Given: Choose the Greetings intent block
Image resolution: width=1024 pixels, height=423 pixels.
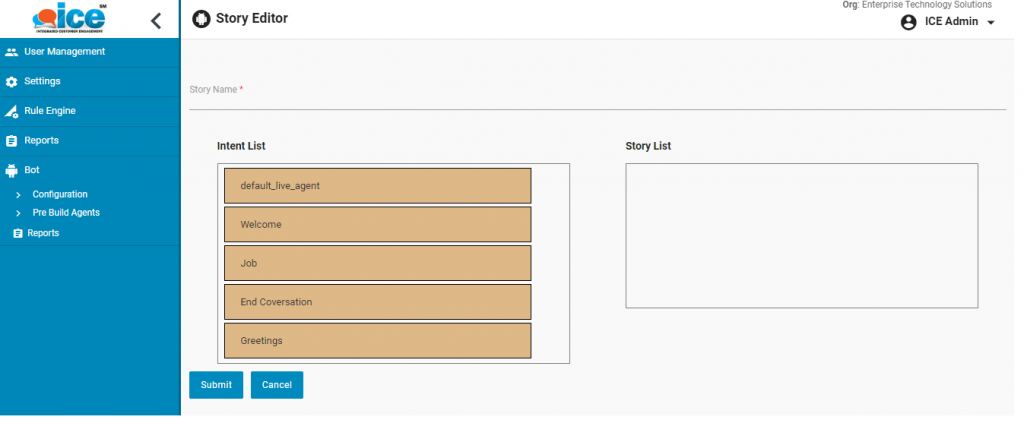Looking at the screenshot, I should 377,341.
